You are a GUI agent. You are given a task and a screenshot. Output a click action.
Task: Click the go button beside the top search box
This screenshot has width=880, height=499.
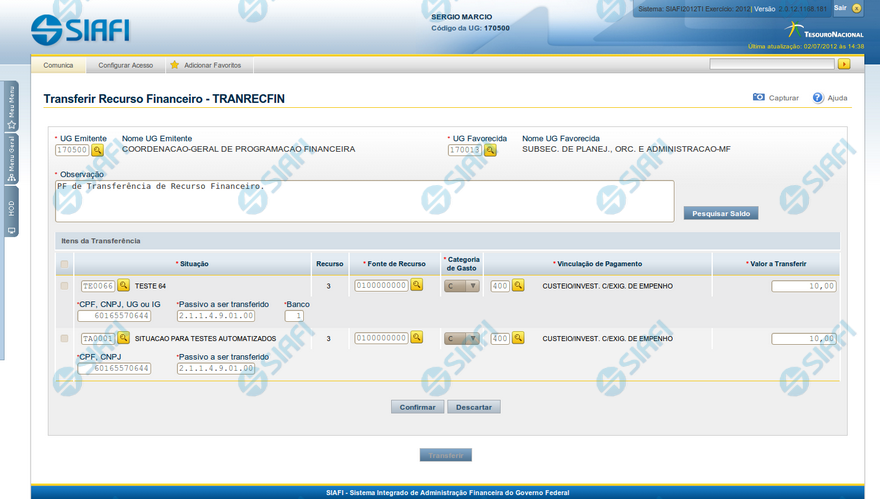pyautogui.click(x=844, y=64)
